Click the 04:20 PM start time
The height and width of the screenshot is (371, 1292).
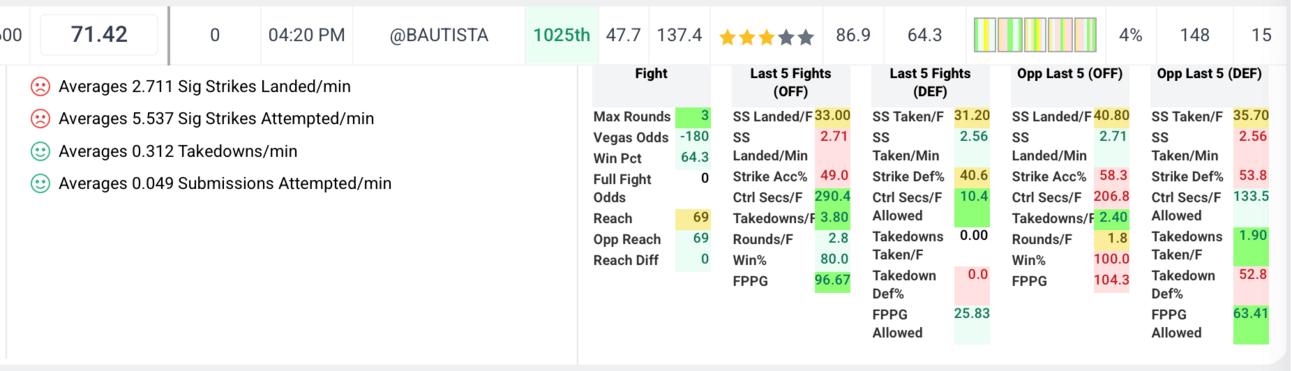point(307,35)
